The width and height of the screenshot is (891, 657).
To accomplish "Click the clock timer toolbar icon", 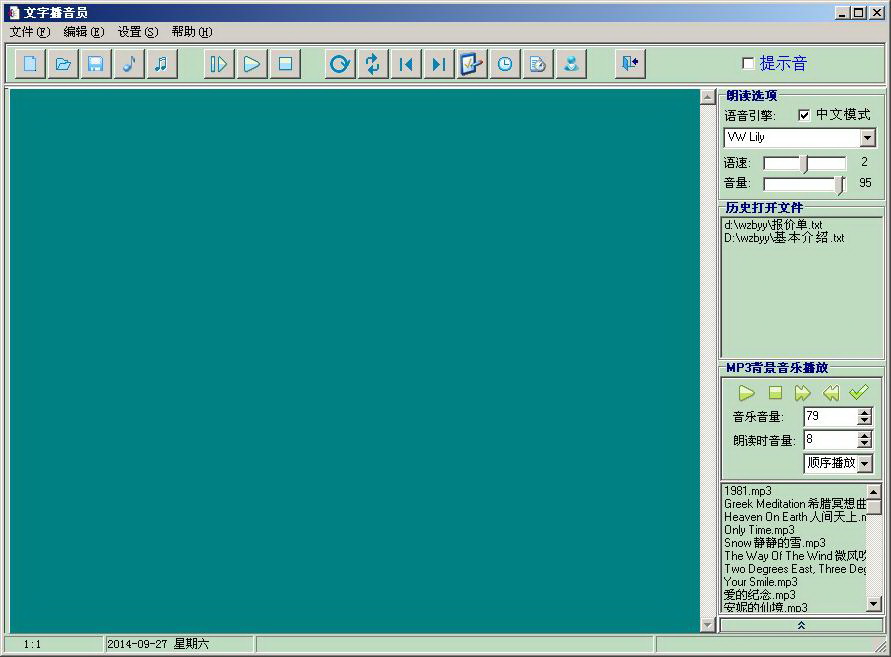I will [x=505, y=64].
